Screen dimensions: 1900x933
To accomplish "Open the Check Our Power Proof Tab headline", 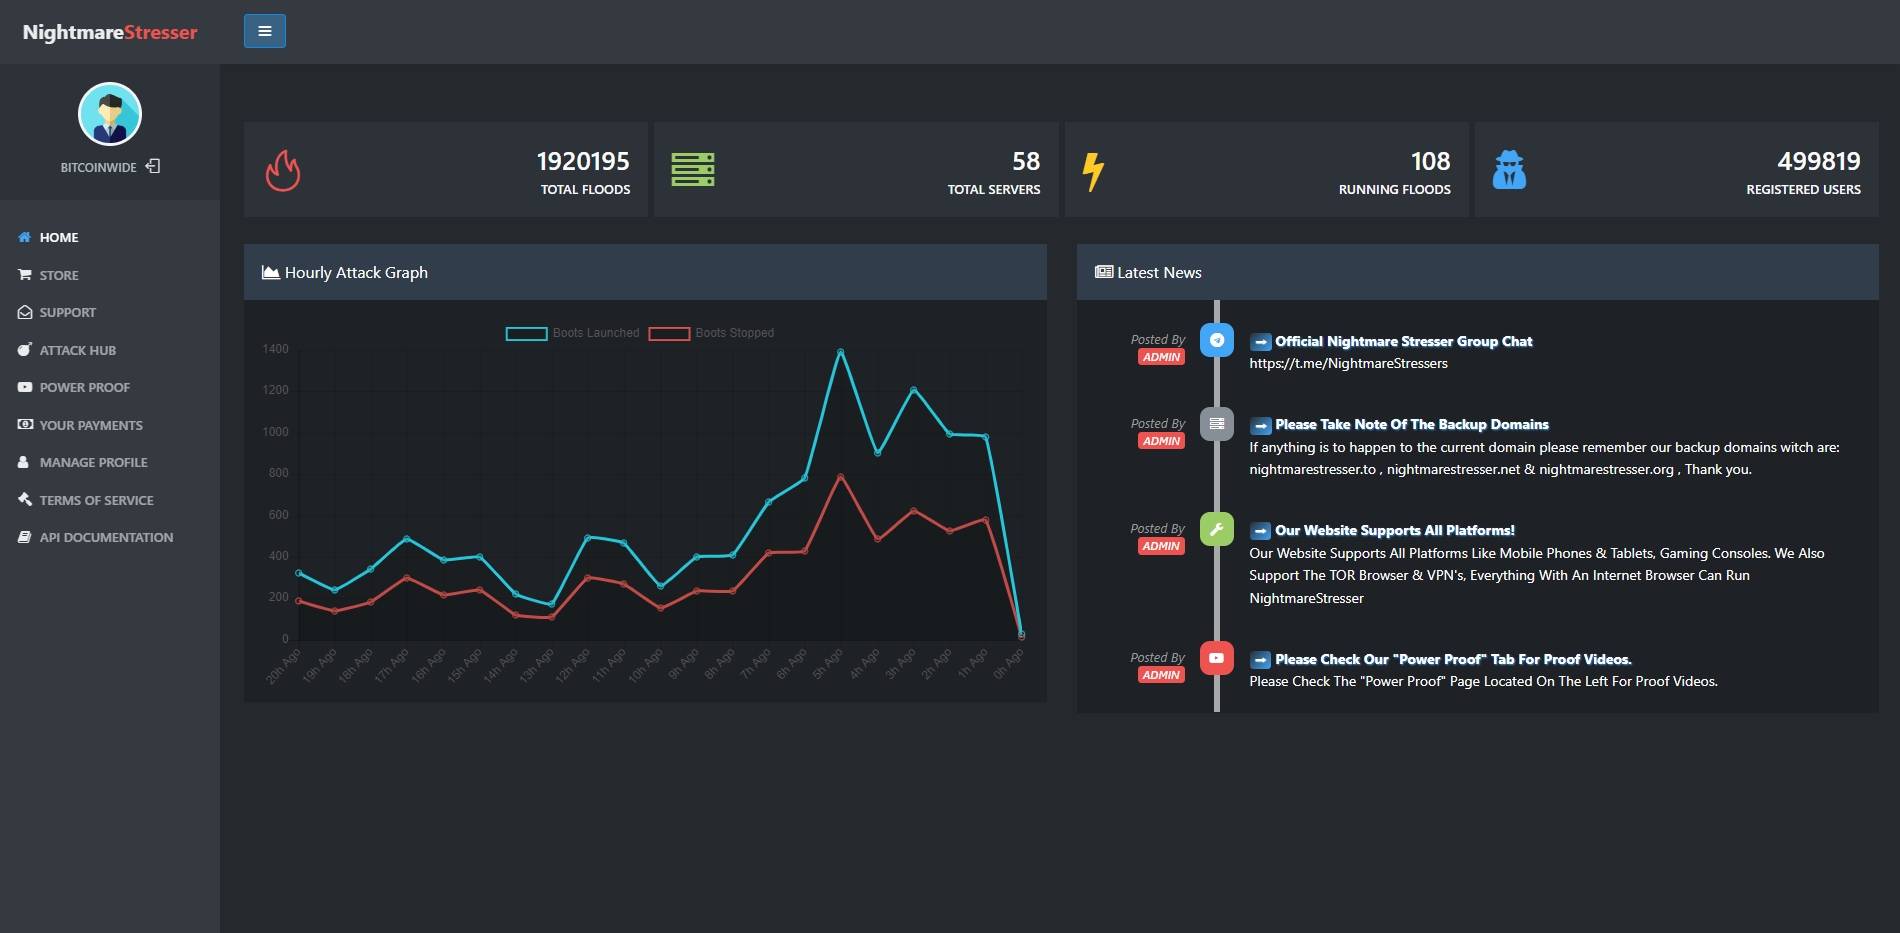I will pos(1453,659).
